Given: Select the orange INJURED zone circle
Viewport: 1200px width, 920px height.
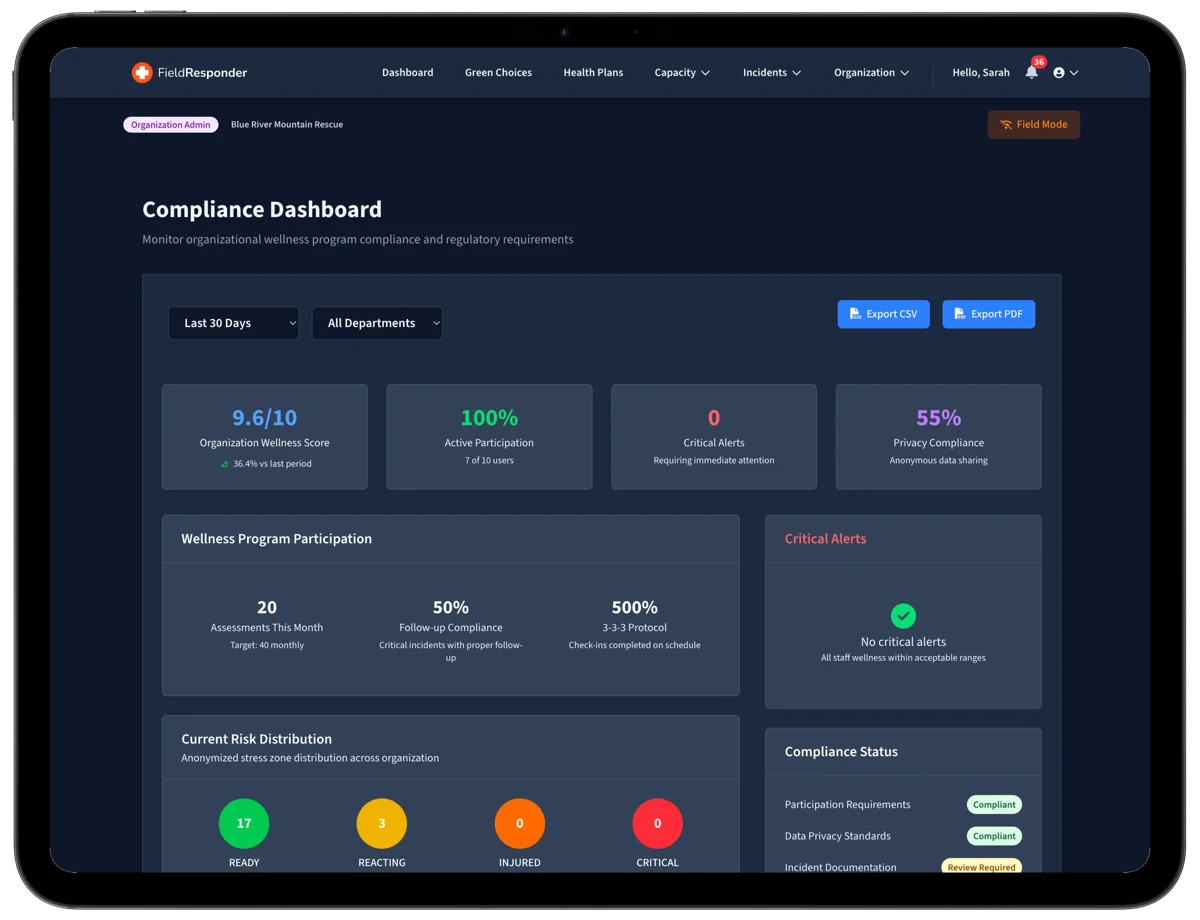Looking at the screenshot, I should [x=519, y=822].
